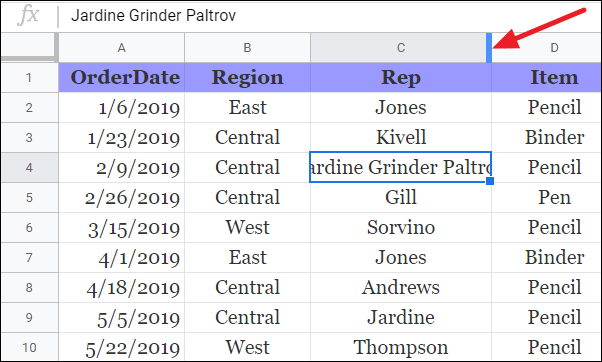Select row 10 header
Image resolution: width=602 pixels, height=362 pixels.
30,347
